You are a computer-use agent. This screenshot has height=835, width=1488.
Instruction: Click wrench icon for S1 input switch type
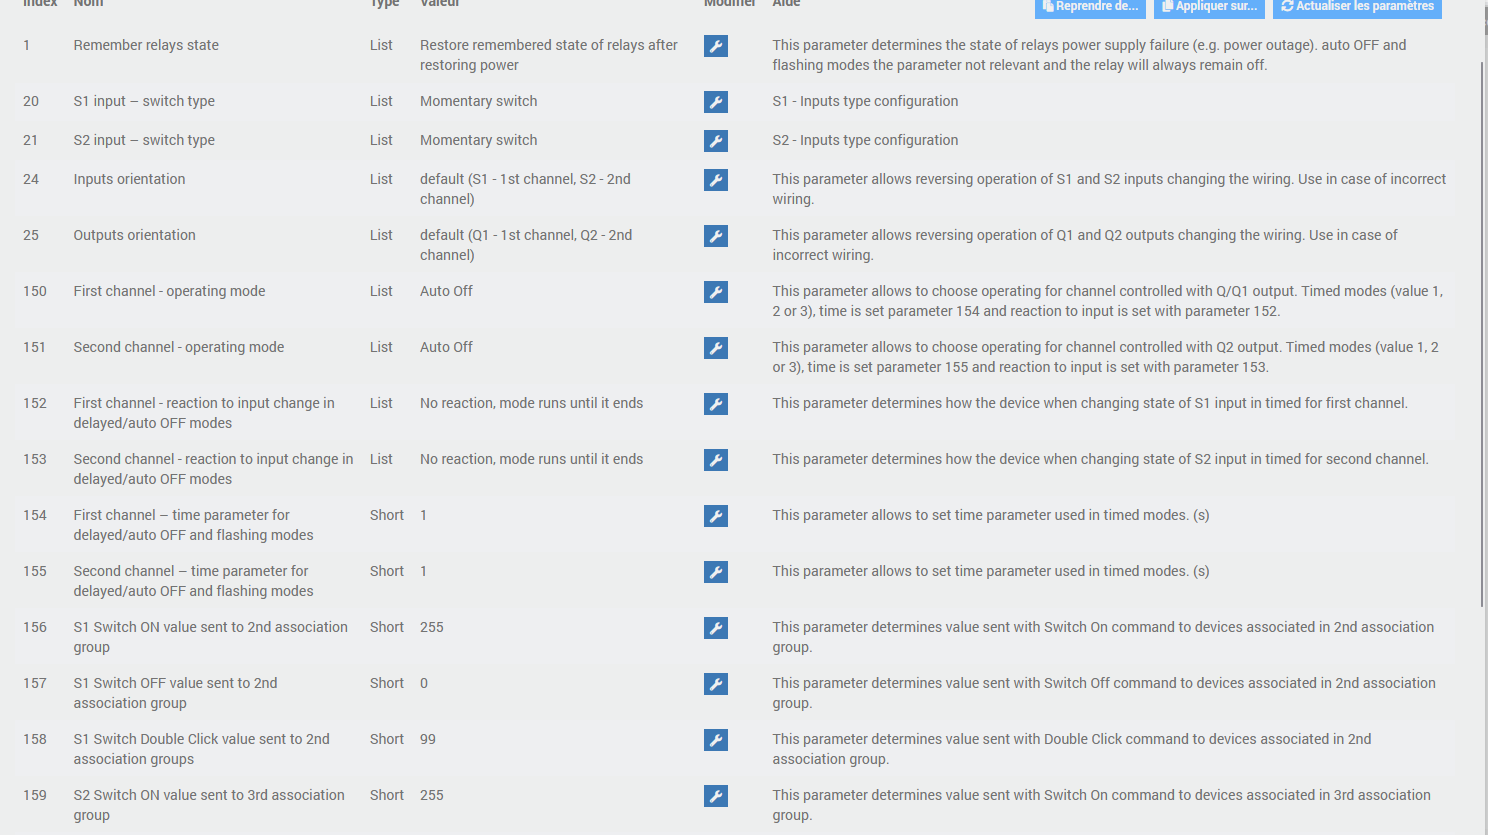(716, 102)
